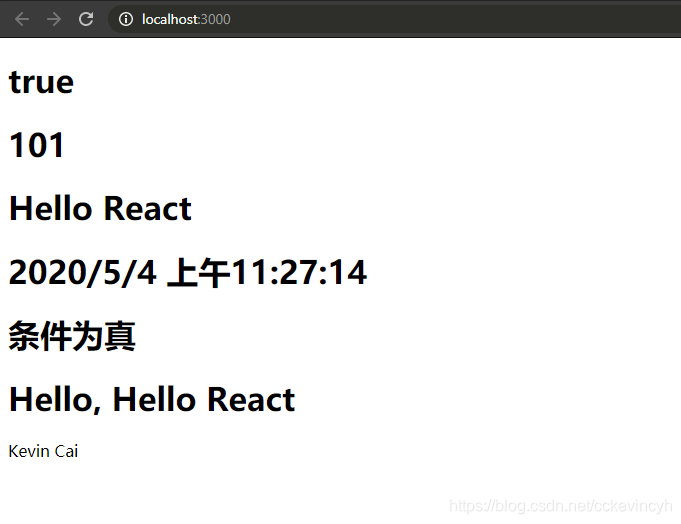Select the "Hello, Hello React" heading
Viewport: 681px width, 524px height.
(152, 399)
